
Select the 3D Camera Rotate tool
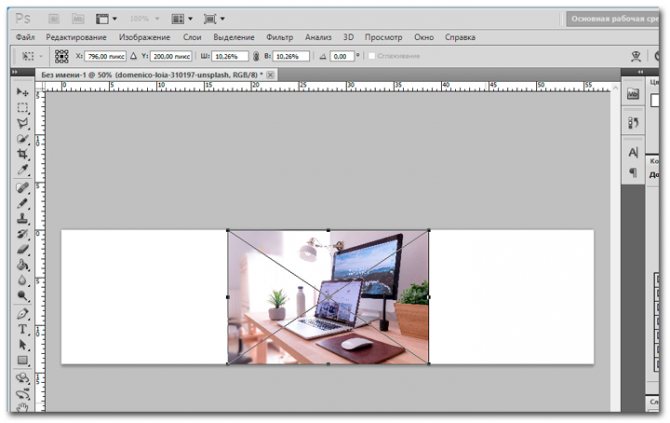click(x=22, y=394)
